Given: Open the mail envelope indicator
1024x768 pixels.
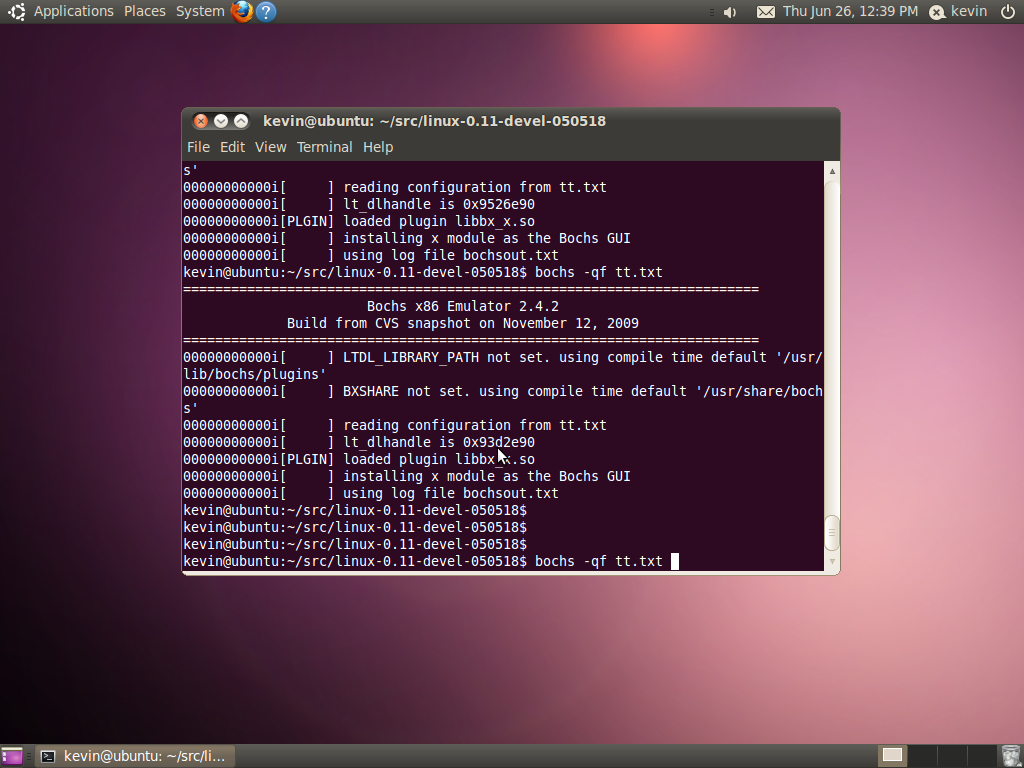Looking at the screenshot, I should click(x=765, y=12).
